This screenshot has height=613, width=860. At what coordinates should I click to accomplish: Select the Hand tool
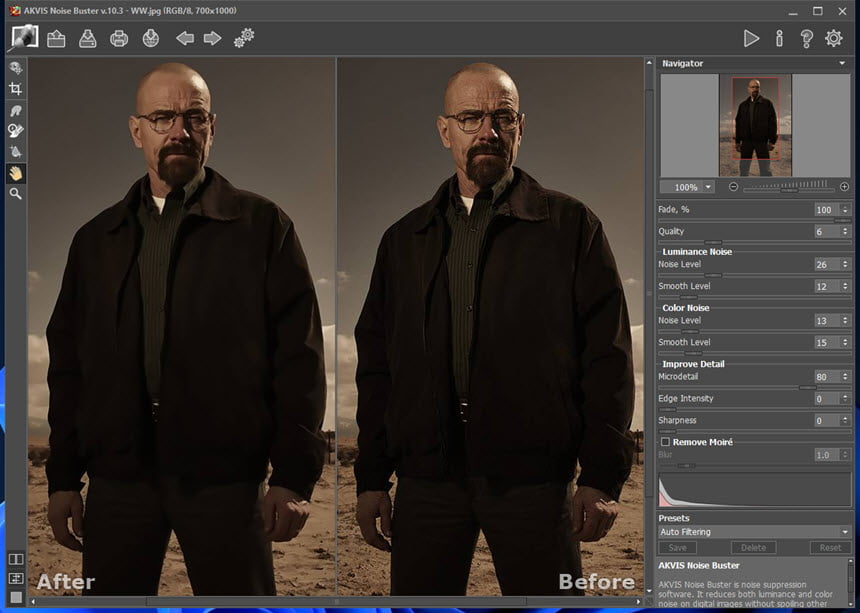(15, 173)
